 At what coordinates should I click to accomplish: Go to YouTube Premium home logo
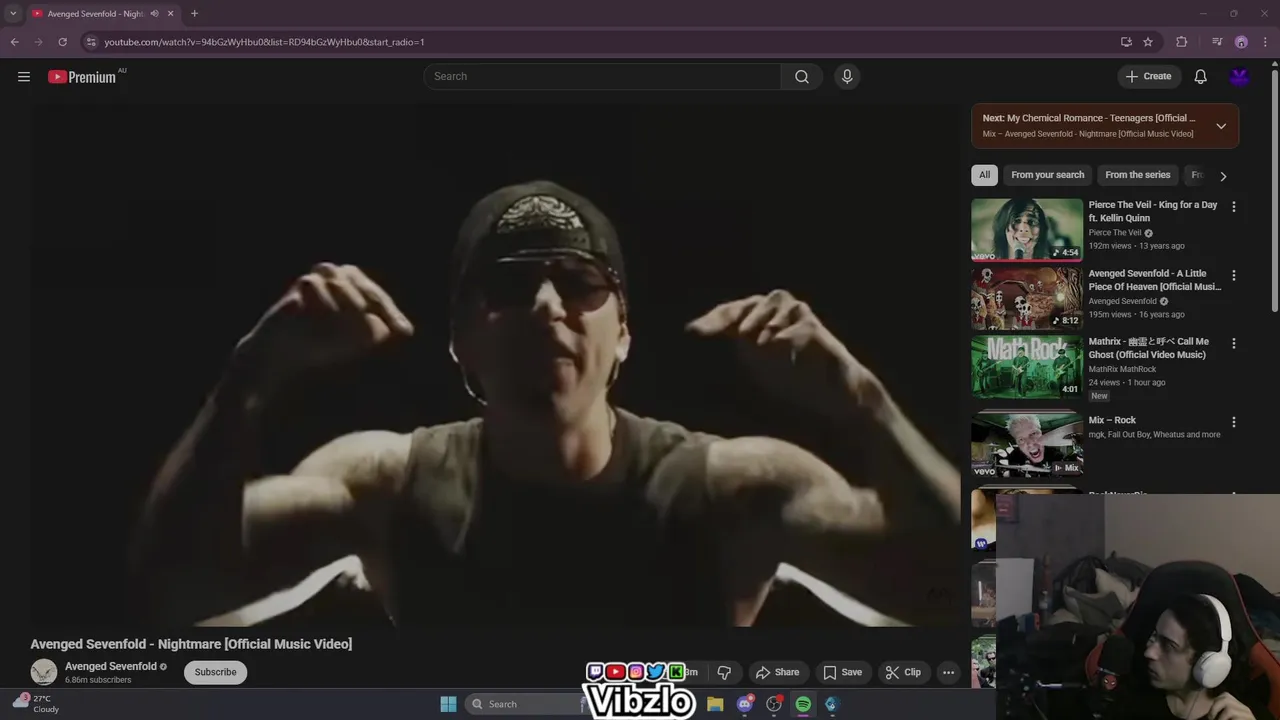pyautogui.click(x=83, y=77)
